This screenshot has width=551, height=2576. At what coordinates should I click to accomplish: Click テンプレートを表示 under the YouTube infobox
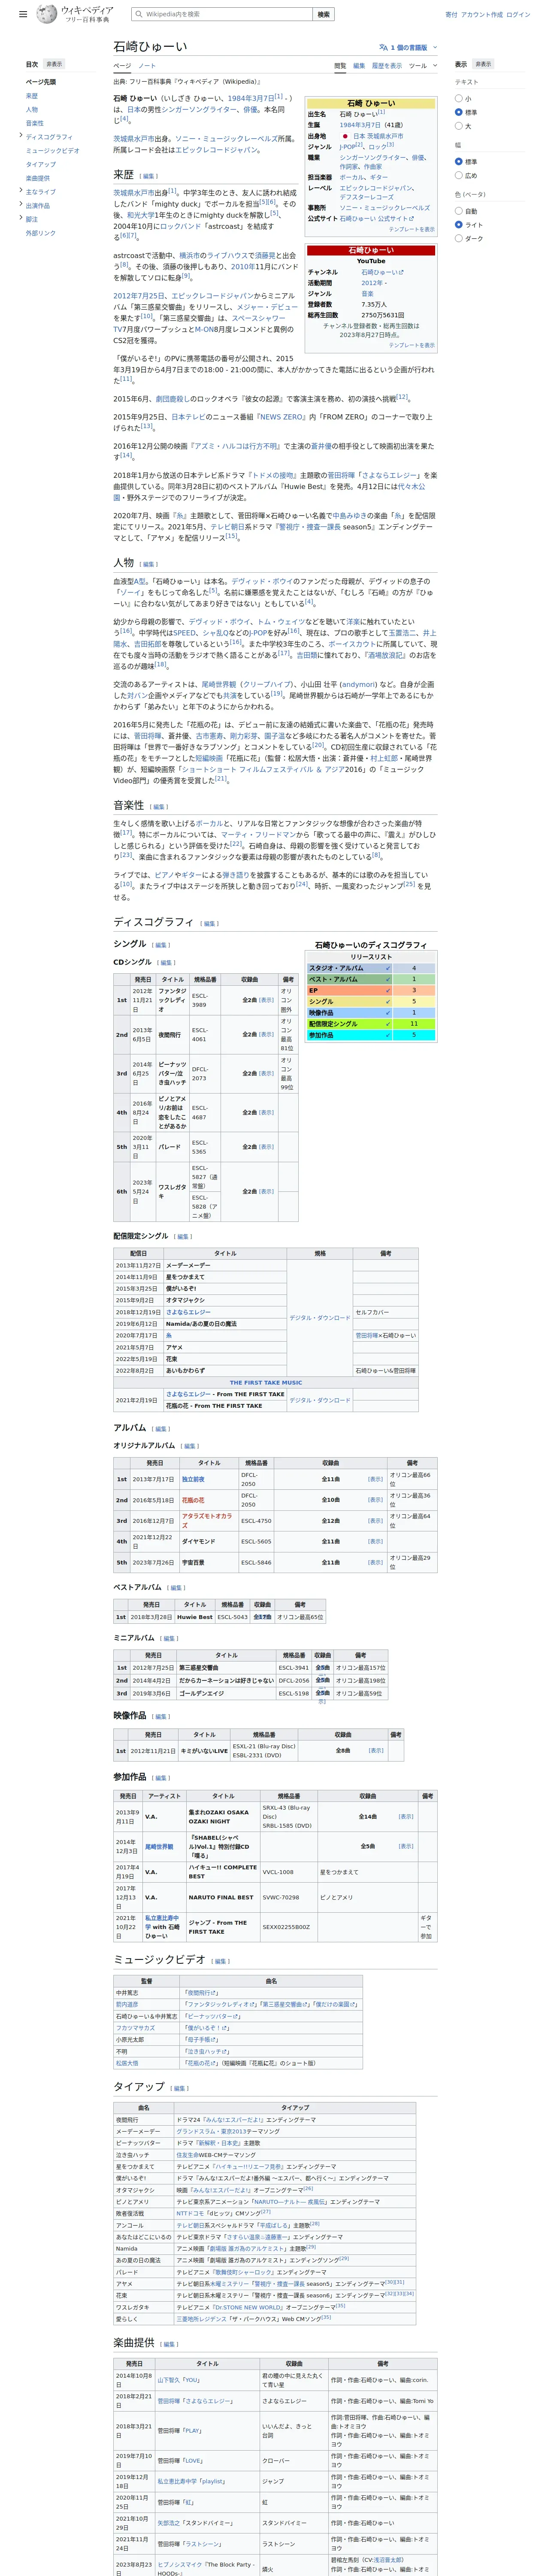[412, 345]
